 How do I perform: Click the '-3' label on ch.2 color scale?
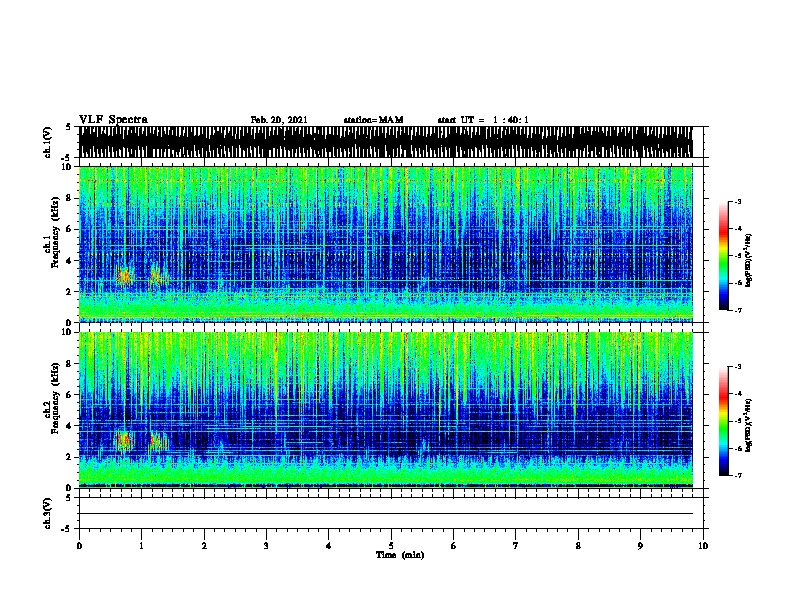(x=737, y=367)
